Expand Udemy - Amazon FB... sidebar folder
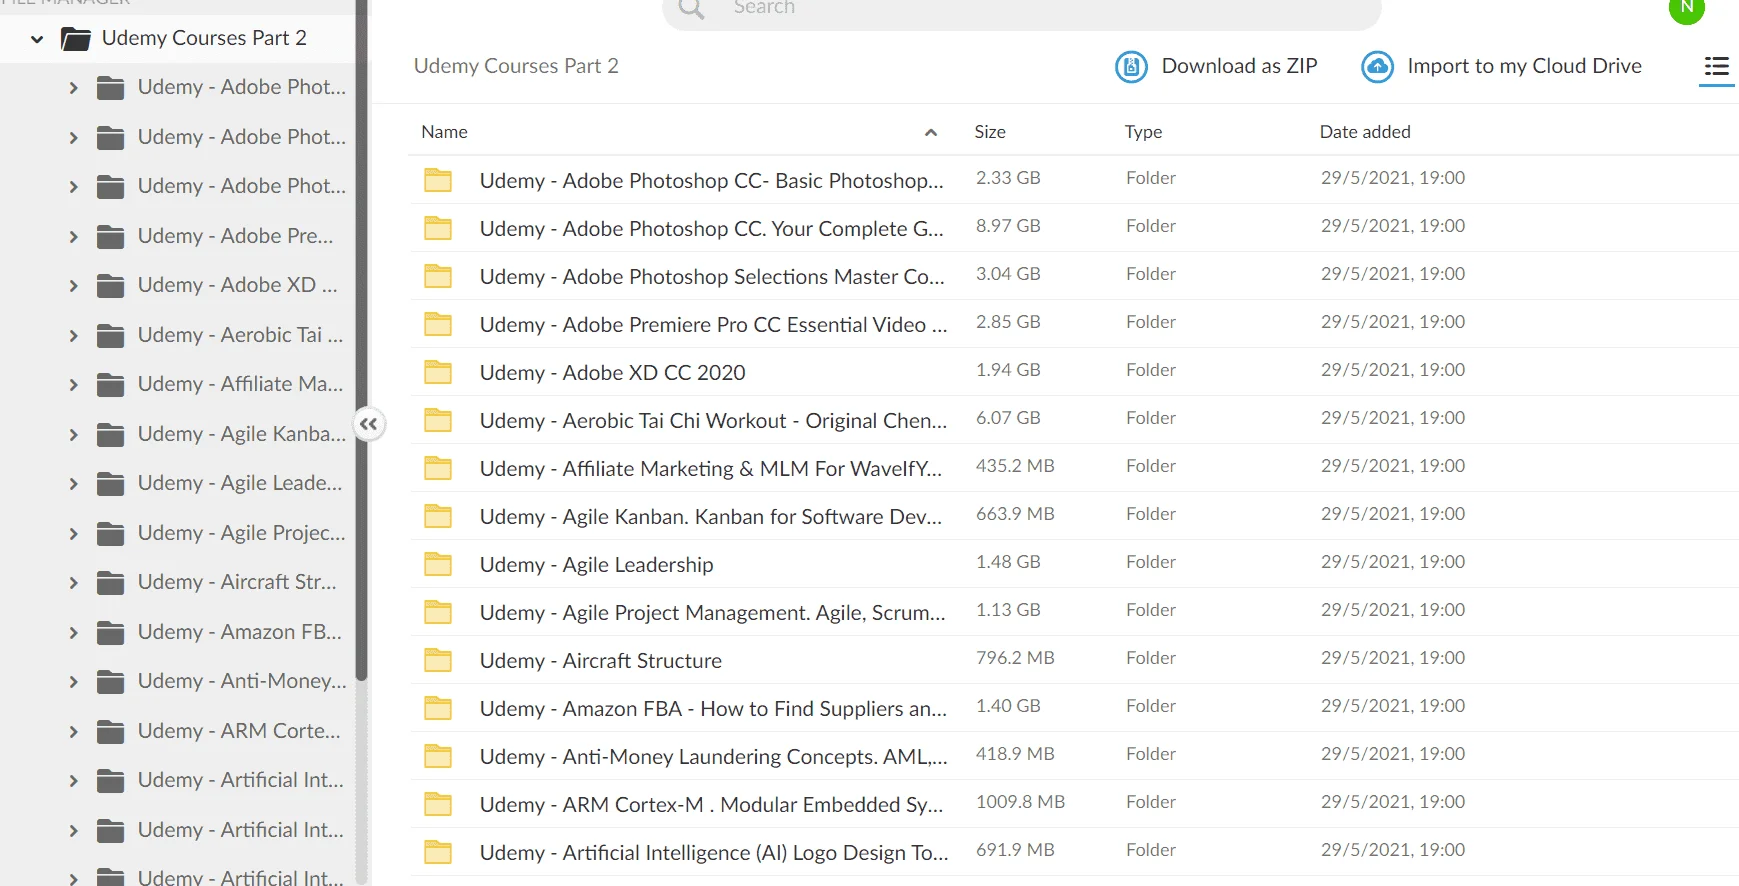1739x886 pixels. point(73,633)
